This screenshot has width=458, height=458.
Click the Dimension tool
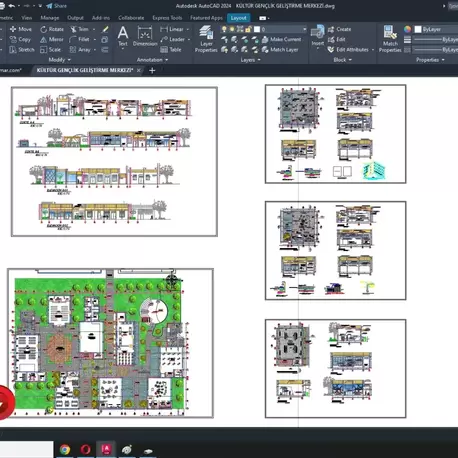click(145, 37)
